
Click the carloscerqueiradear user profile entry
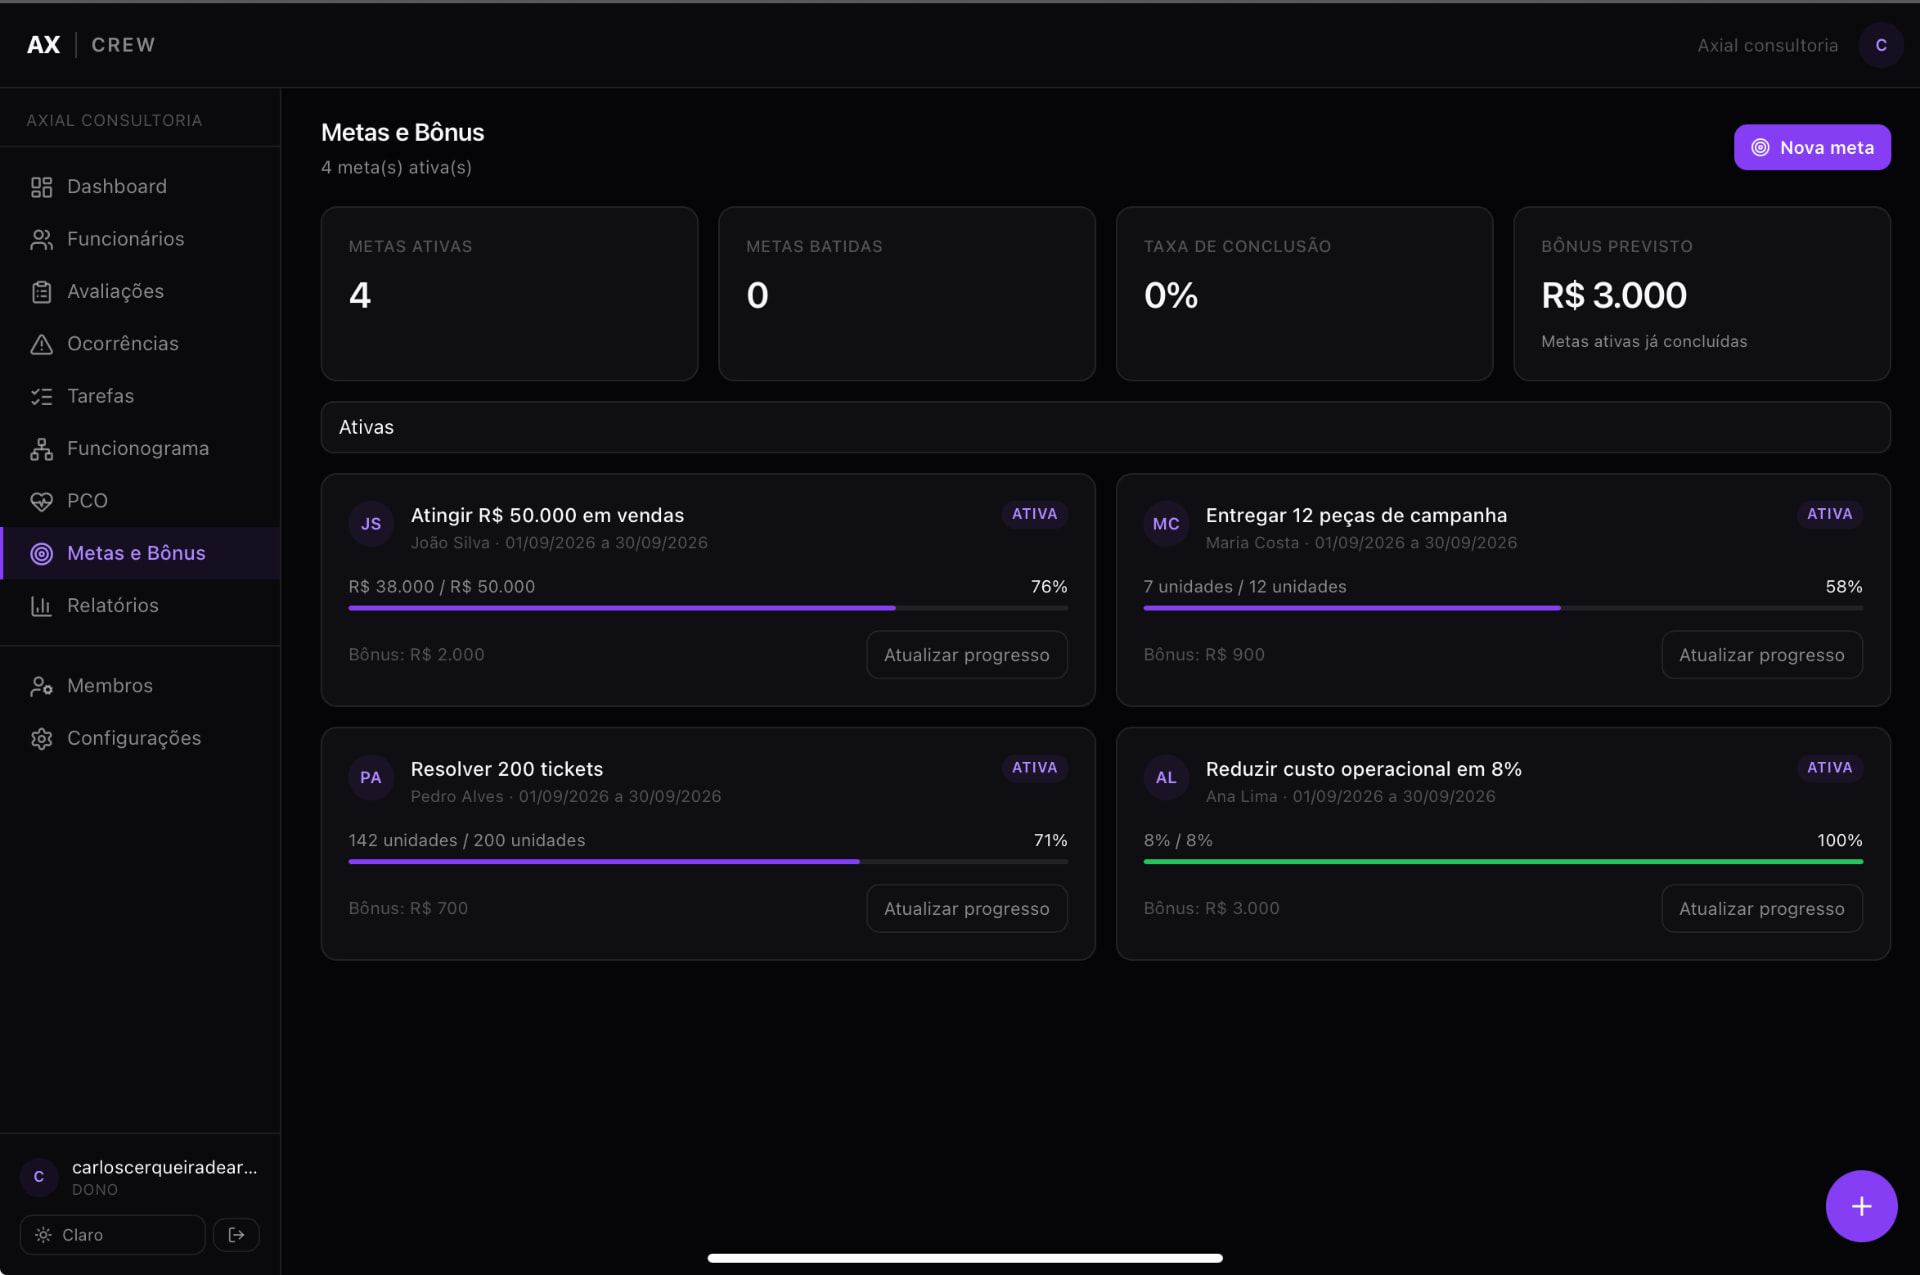(x=140, y=1177)
